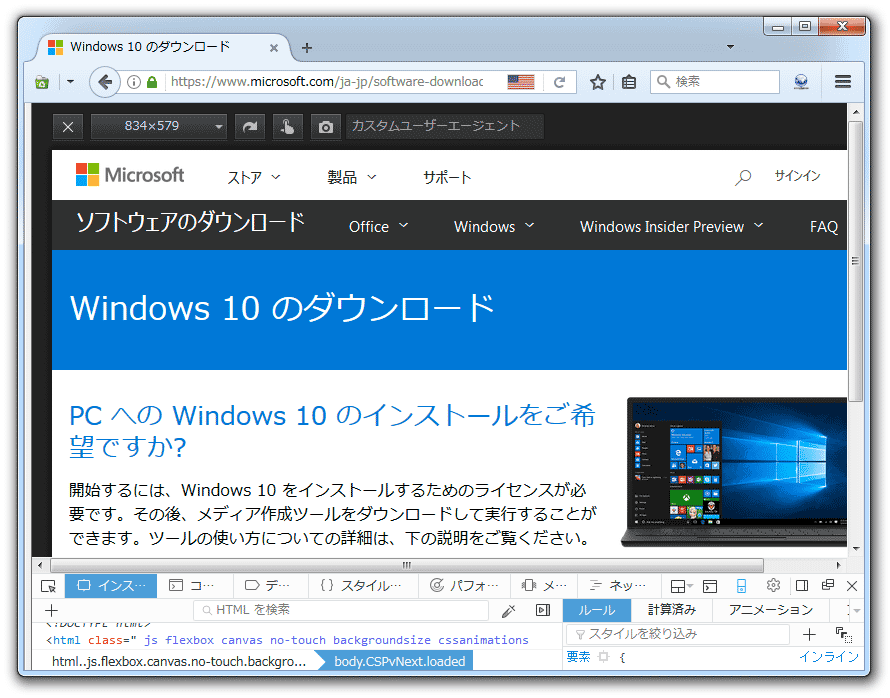Expand the Windows menu
The image size is (890, 698).
pos(494,226)
